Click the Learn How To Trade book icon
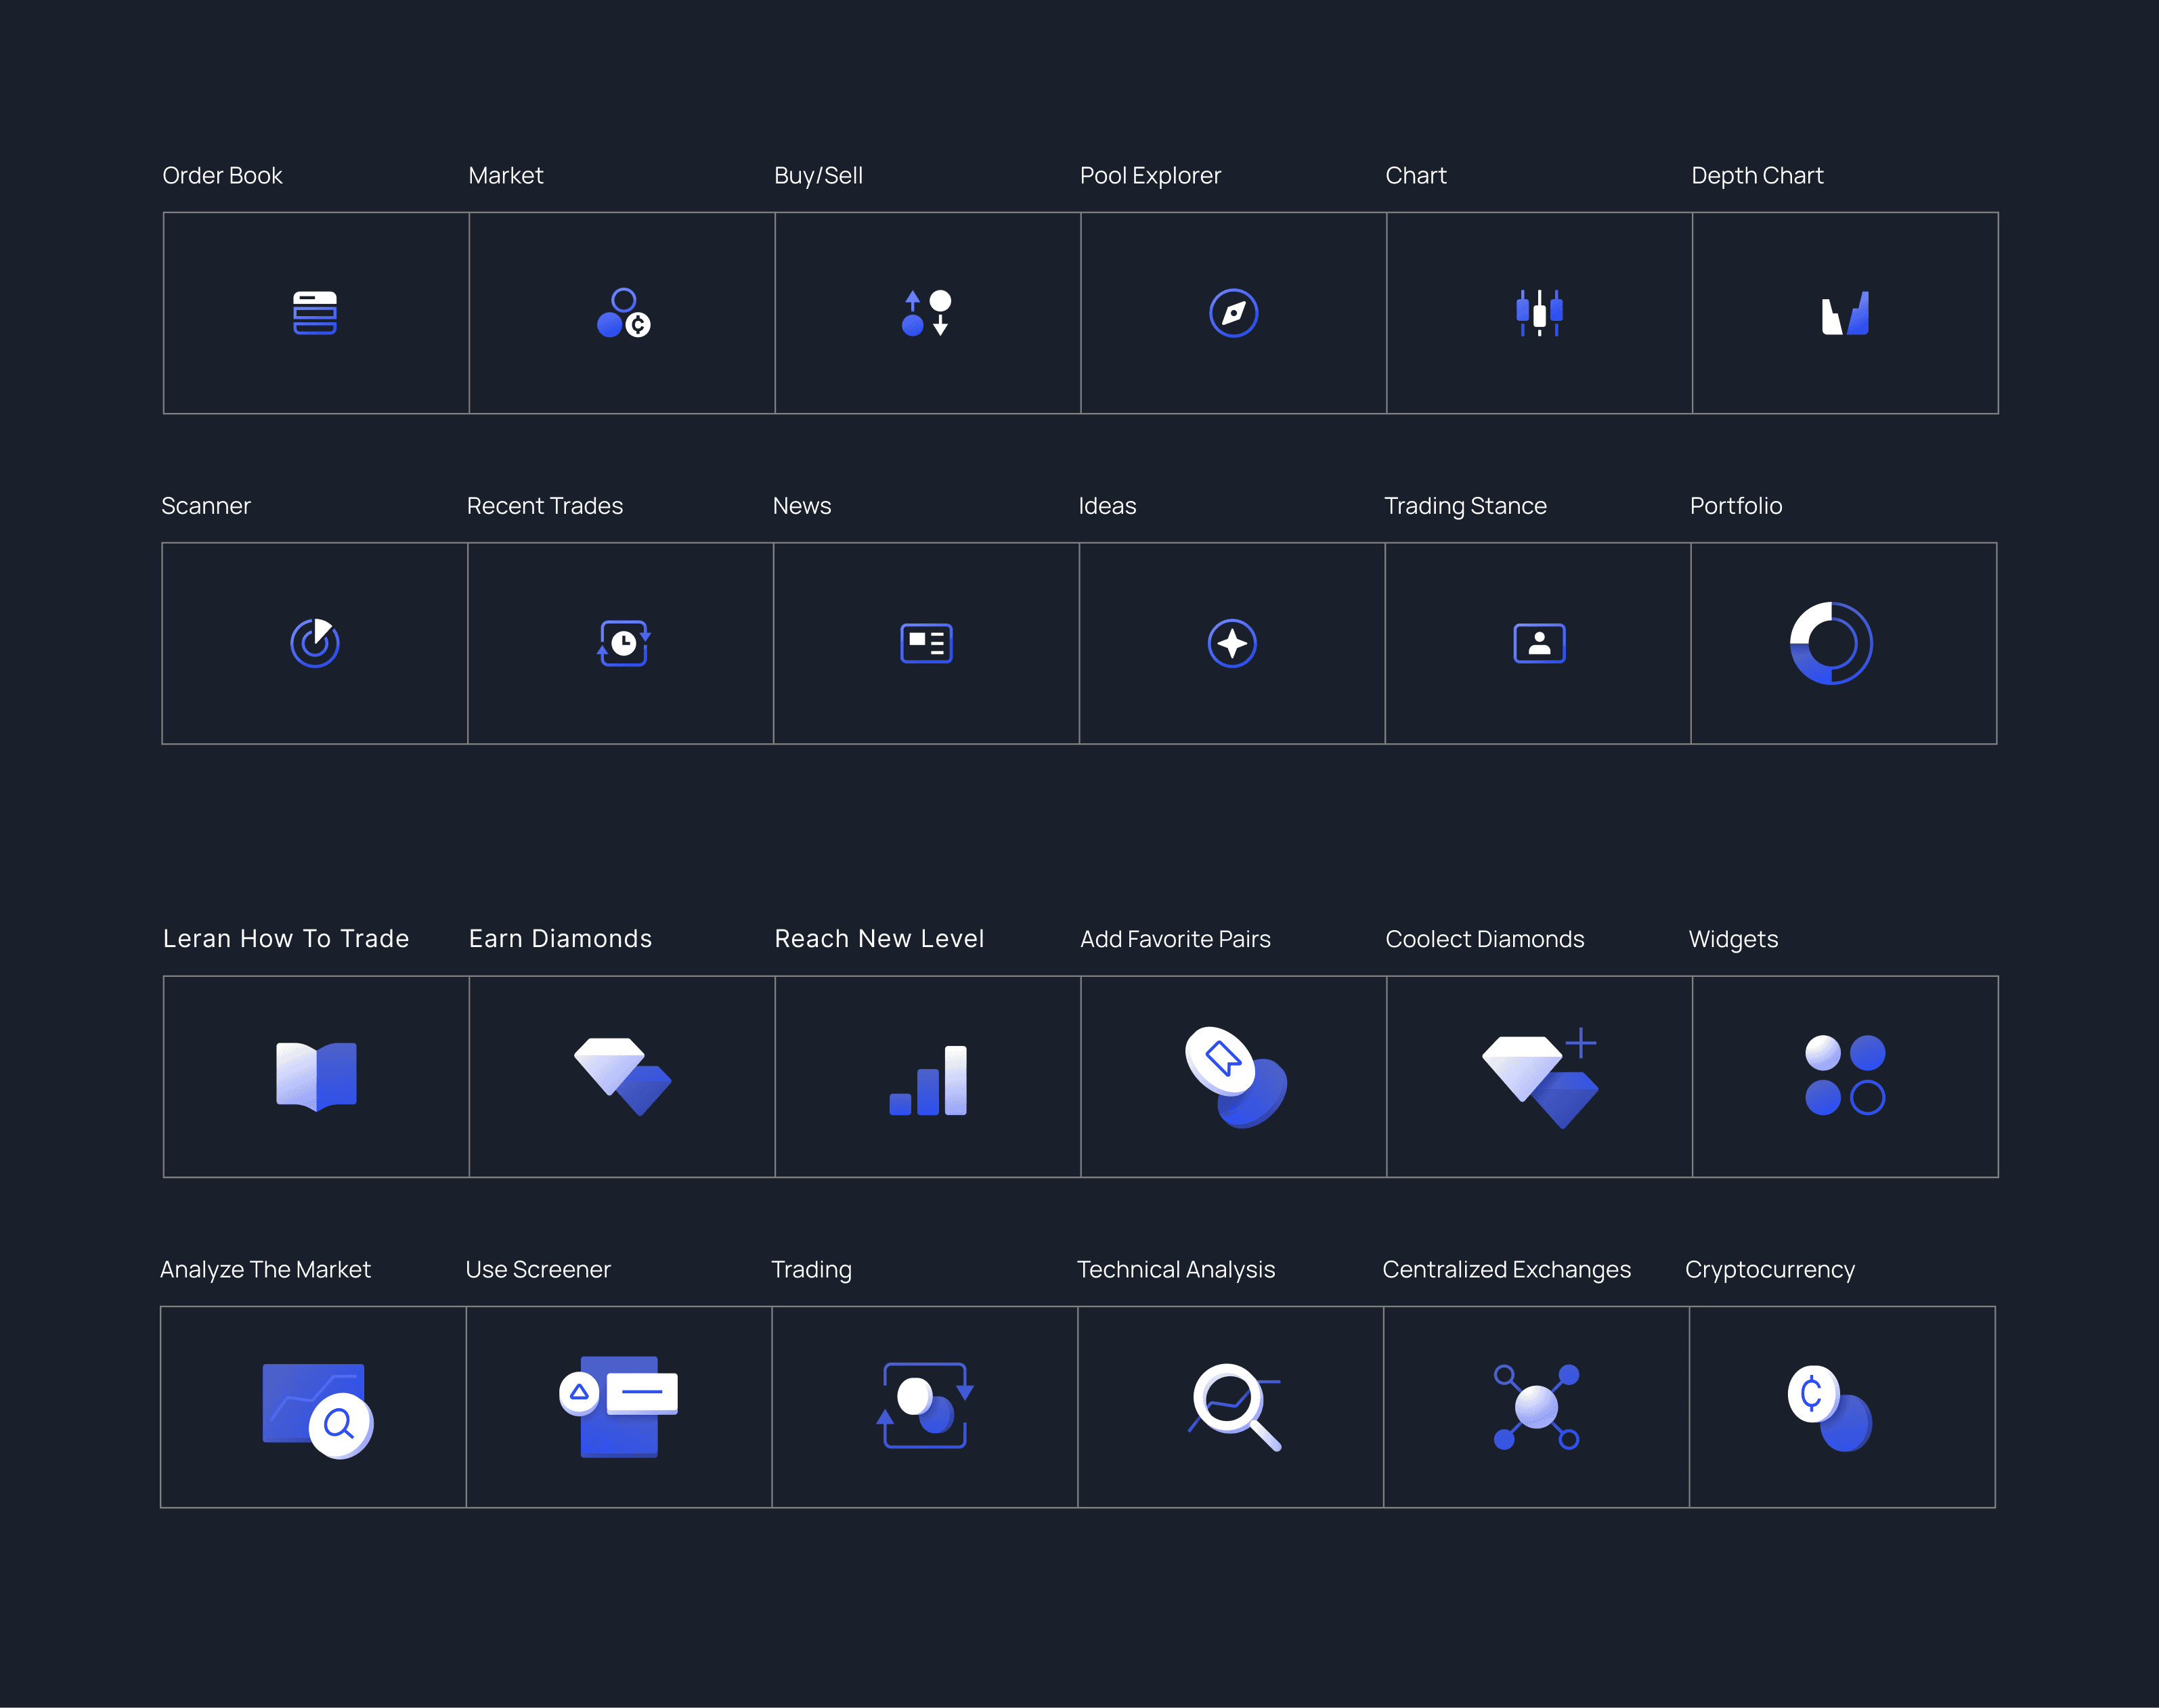Screen dimensions: 2159x1708 tap(316, 1076)
